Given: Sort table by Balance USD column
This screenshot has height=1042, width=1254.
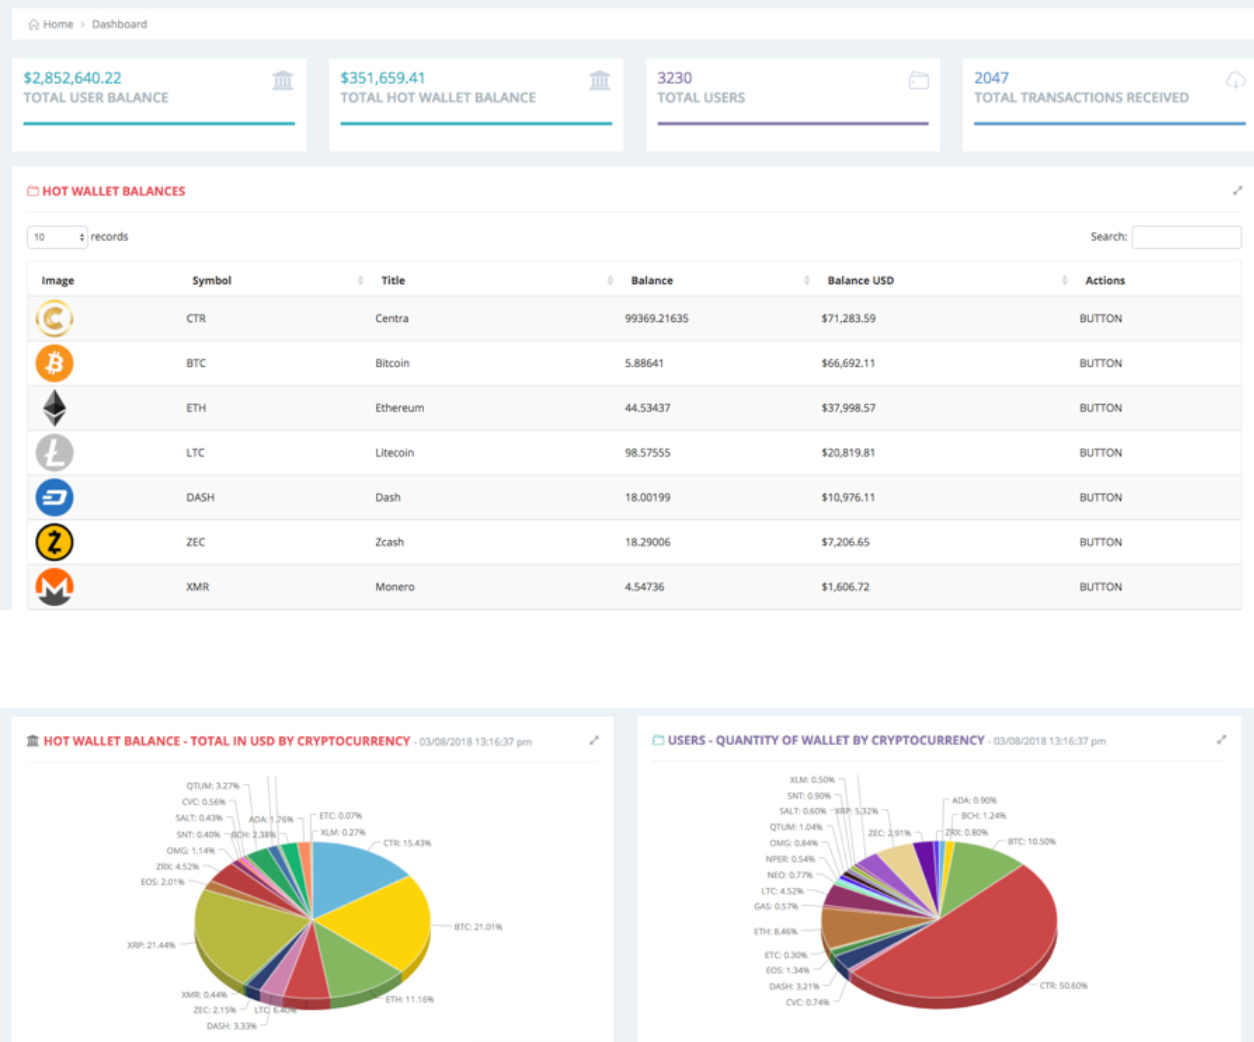Looking at the screenshot, I should [x=860, y=281].
